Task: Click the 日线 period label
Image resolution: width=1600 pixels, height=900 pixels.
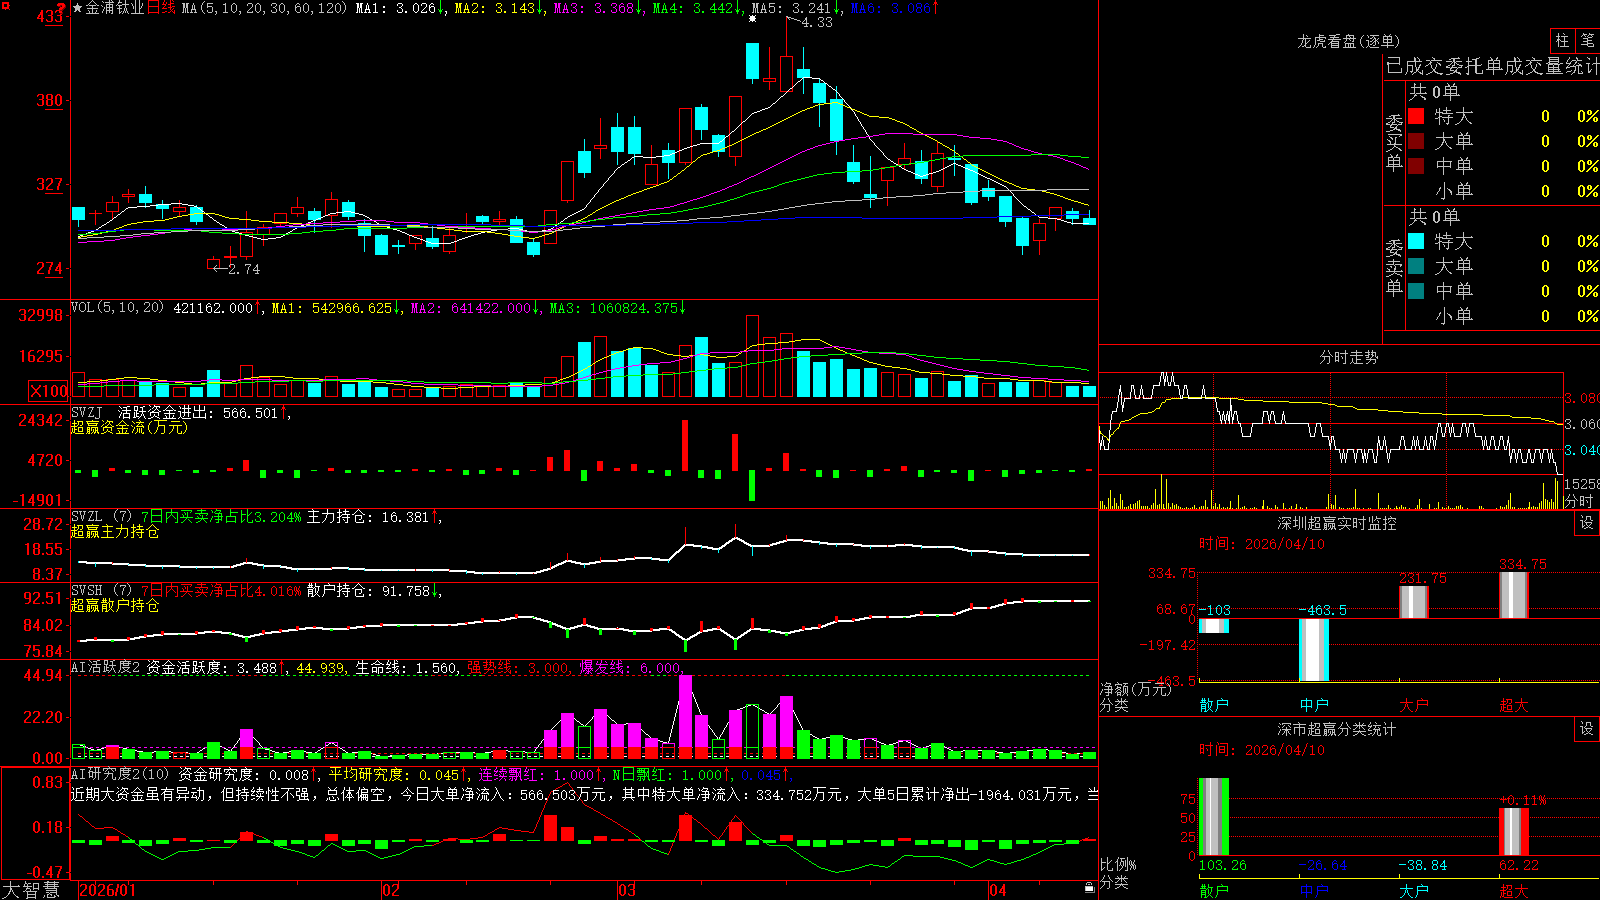Action: point(161,8)
